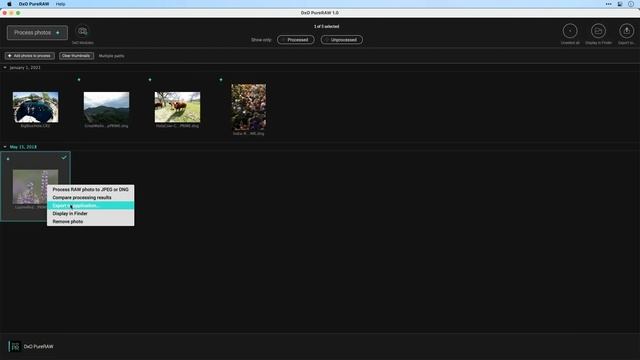
Task: Open the Control Center icon in the menu bar
Action: [620, 4]
